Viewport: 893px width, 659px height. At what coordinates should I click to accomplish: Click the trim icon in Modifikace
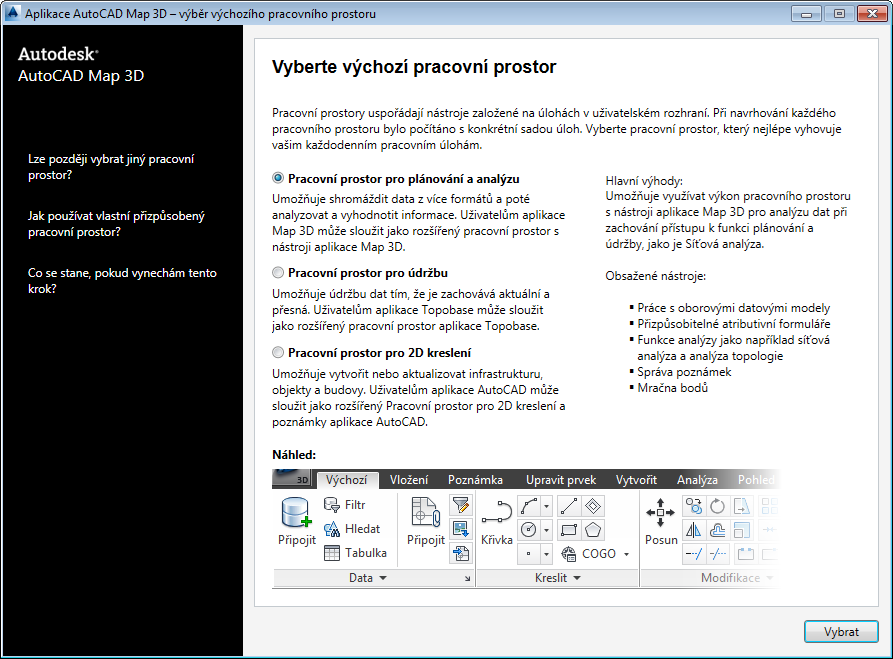694,554
